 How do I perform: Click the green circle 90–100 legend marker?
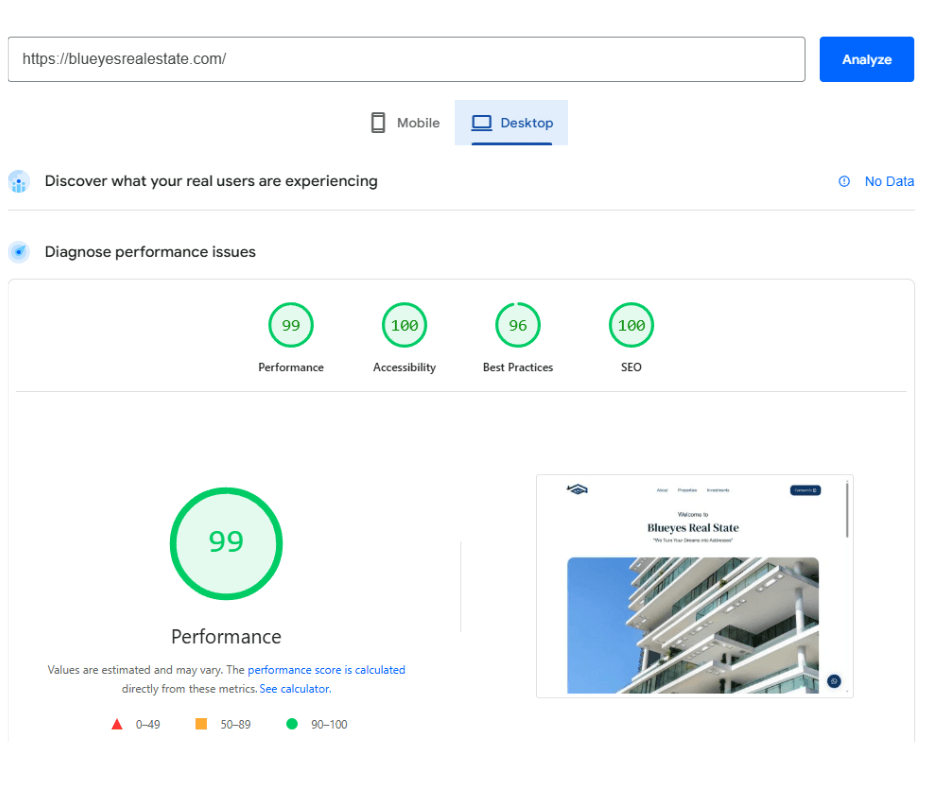[x=292, y=724]
